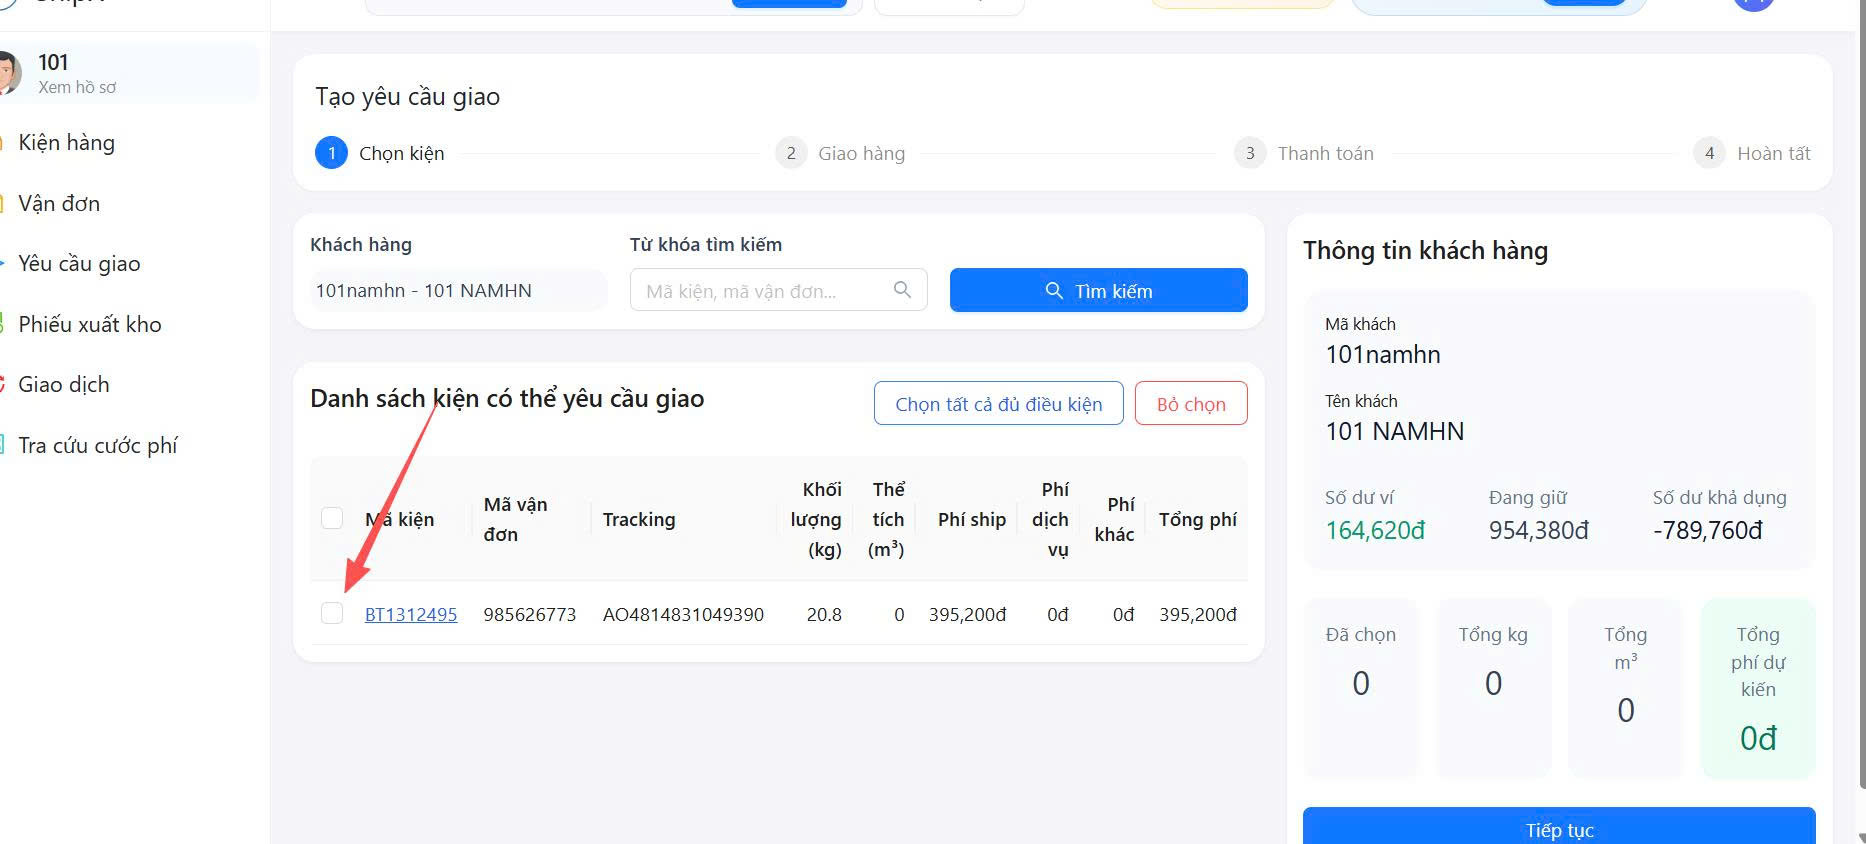This screenshot has width=1866, height=844.
Task: Toggle the select-all header checkbox
Action: coord(332,518)
